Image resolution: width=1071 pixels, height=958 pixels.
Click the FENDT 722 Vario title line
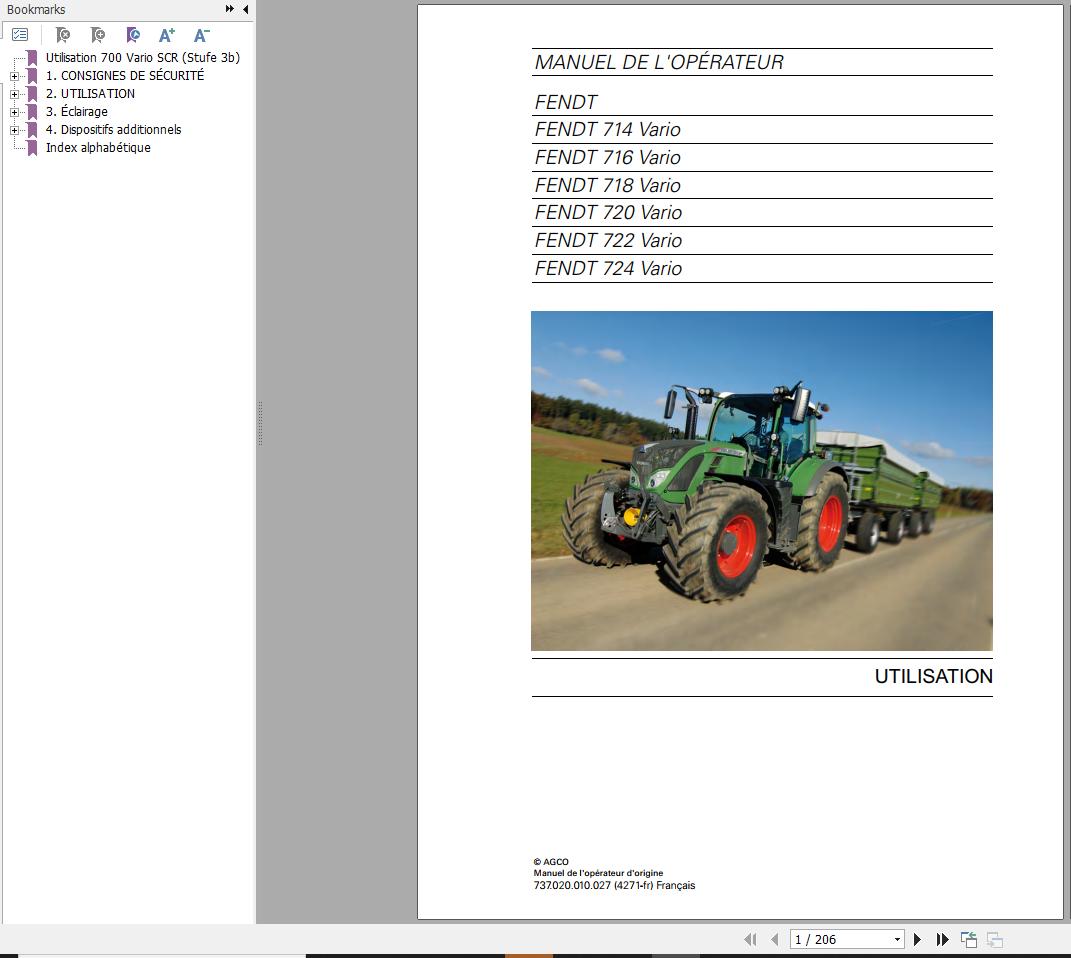click(x=608, y=241)
